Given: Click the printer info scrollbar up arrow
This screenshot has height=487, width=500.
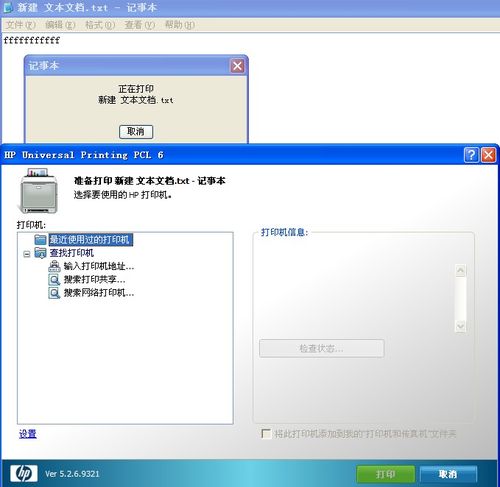Looking at the screenshot, I should pos(460,270).
